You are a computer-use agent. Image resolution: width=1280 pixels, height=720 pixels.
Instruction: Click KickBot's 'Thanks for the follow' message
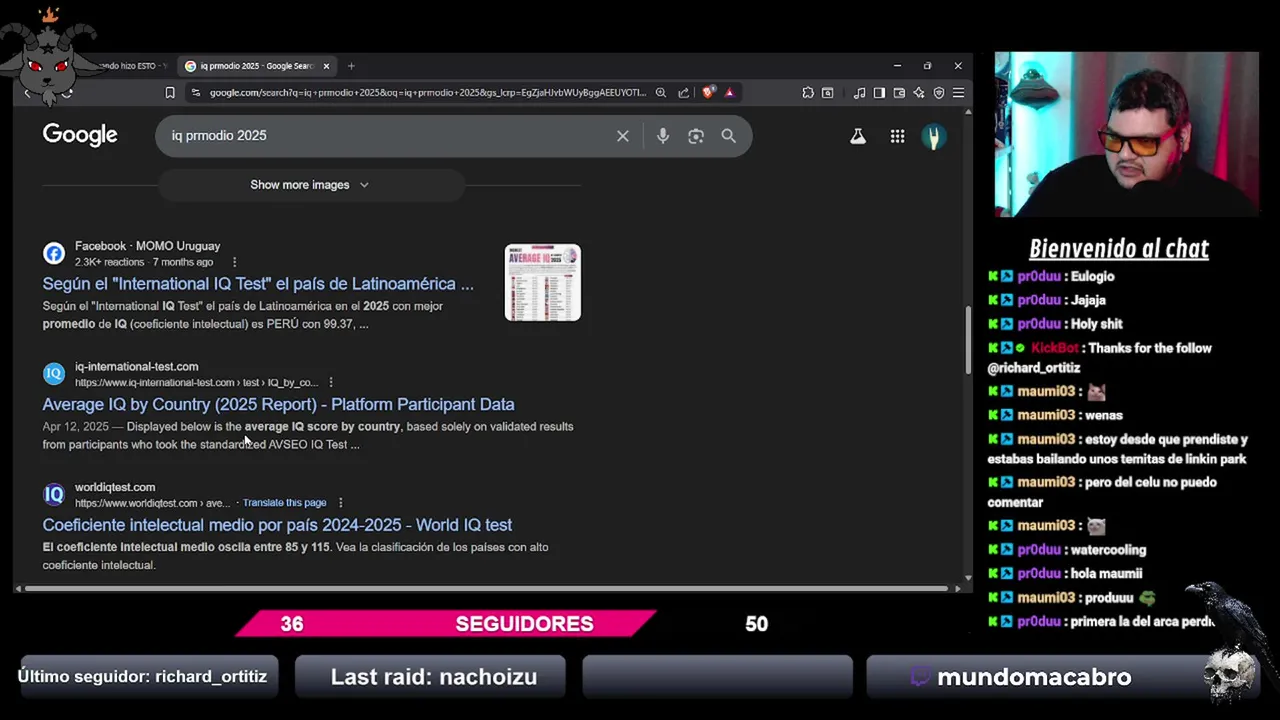[x=1099, y=358]
